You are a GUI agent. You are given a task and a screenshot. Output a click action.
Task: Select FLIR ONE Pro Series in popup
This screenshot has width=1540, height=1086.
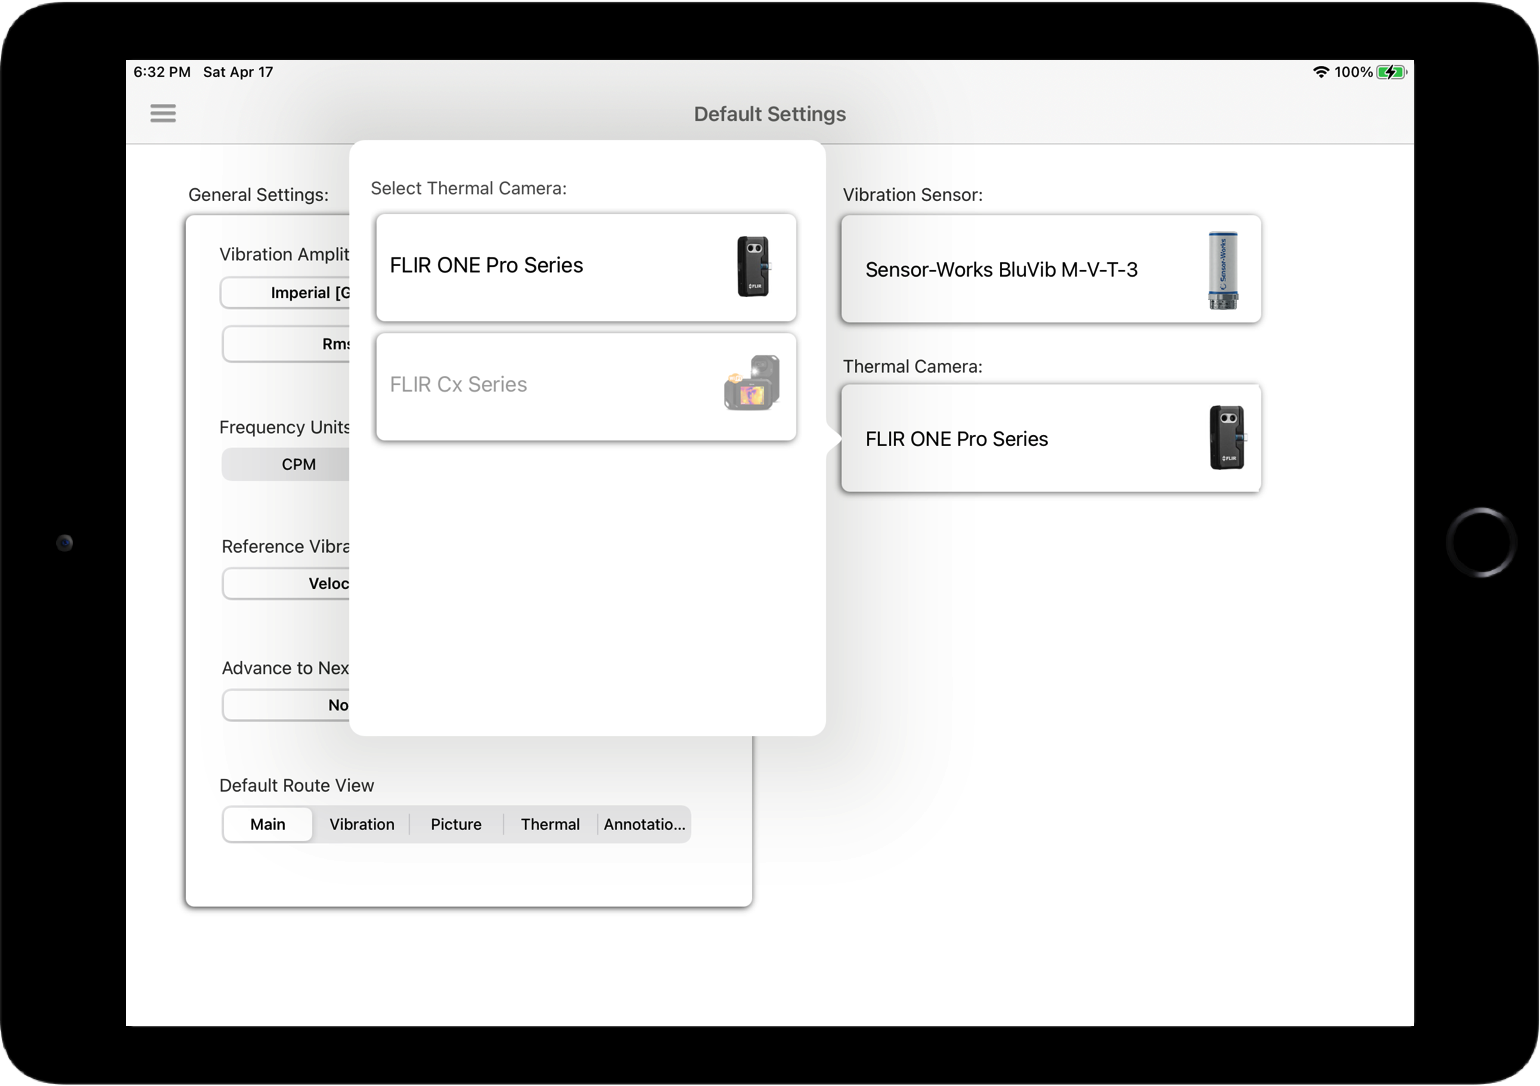coord(586,267)
